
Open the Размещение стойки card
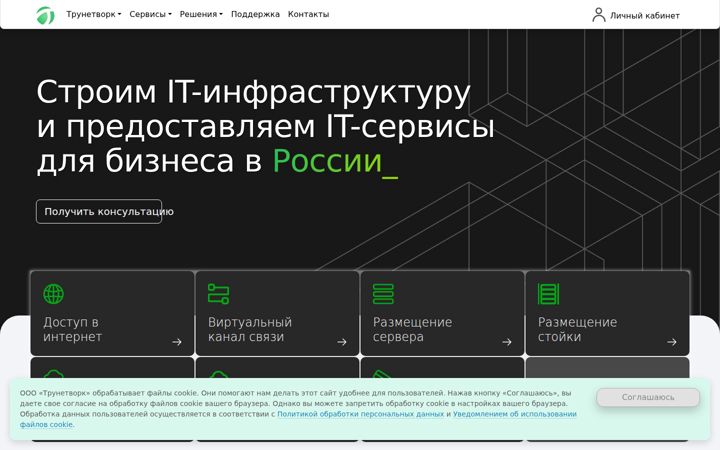pyautogui.click(x=608, y=313)
